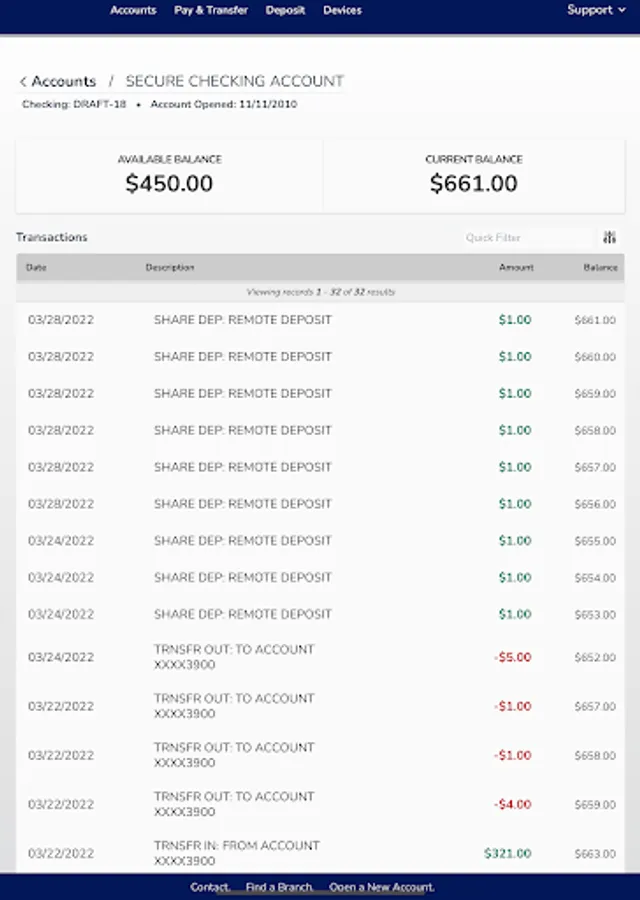Sort by the Balance column header

[600, 268]
